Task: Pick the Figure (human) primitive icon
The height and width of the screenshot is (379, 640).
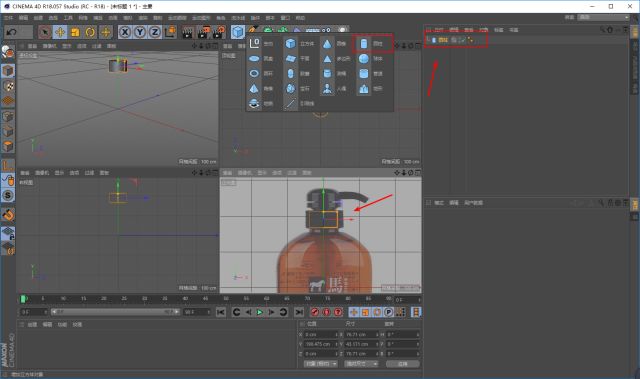Action: [x=327, y=89]
